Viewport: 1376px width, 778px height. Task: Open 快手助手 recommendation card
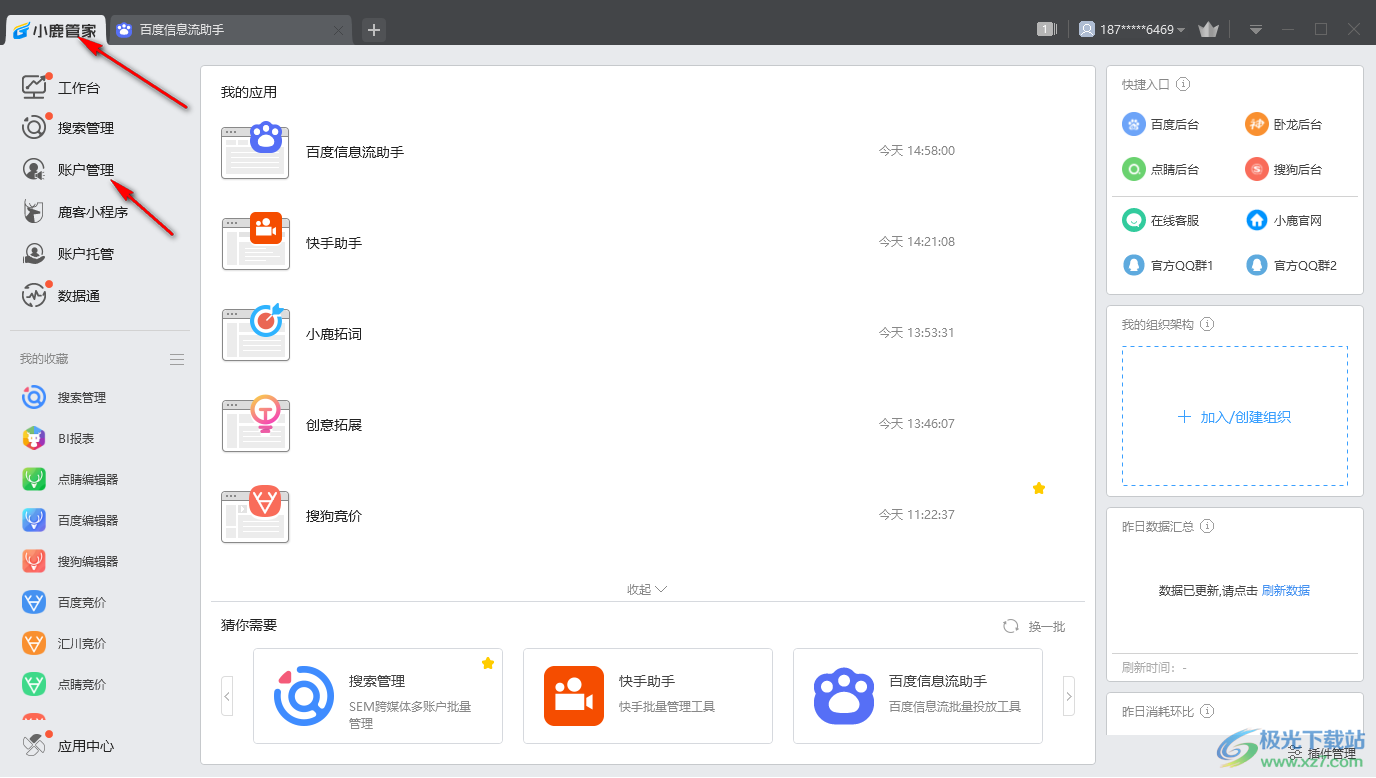pos(648,696)
